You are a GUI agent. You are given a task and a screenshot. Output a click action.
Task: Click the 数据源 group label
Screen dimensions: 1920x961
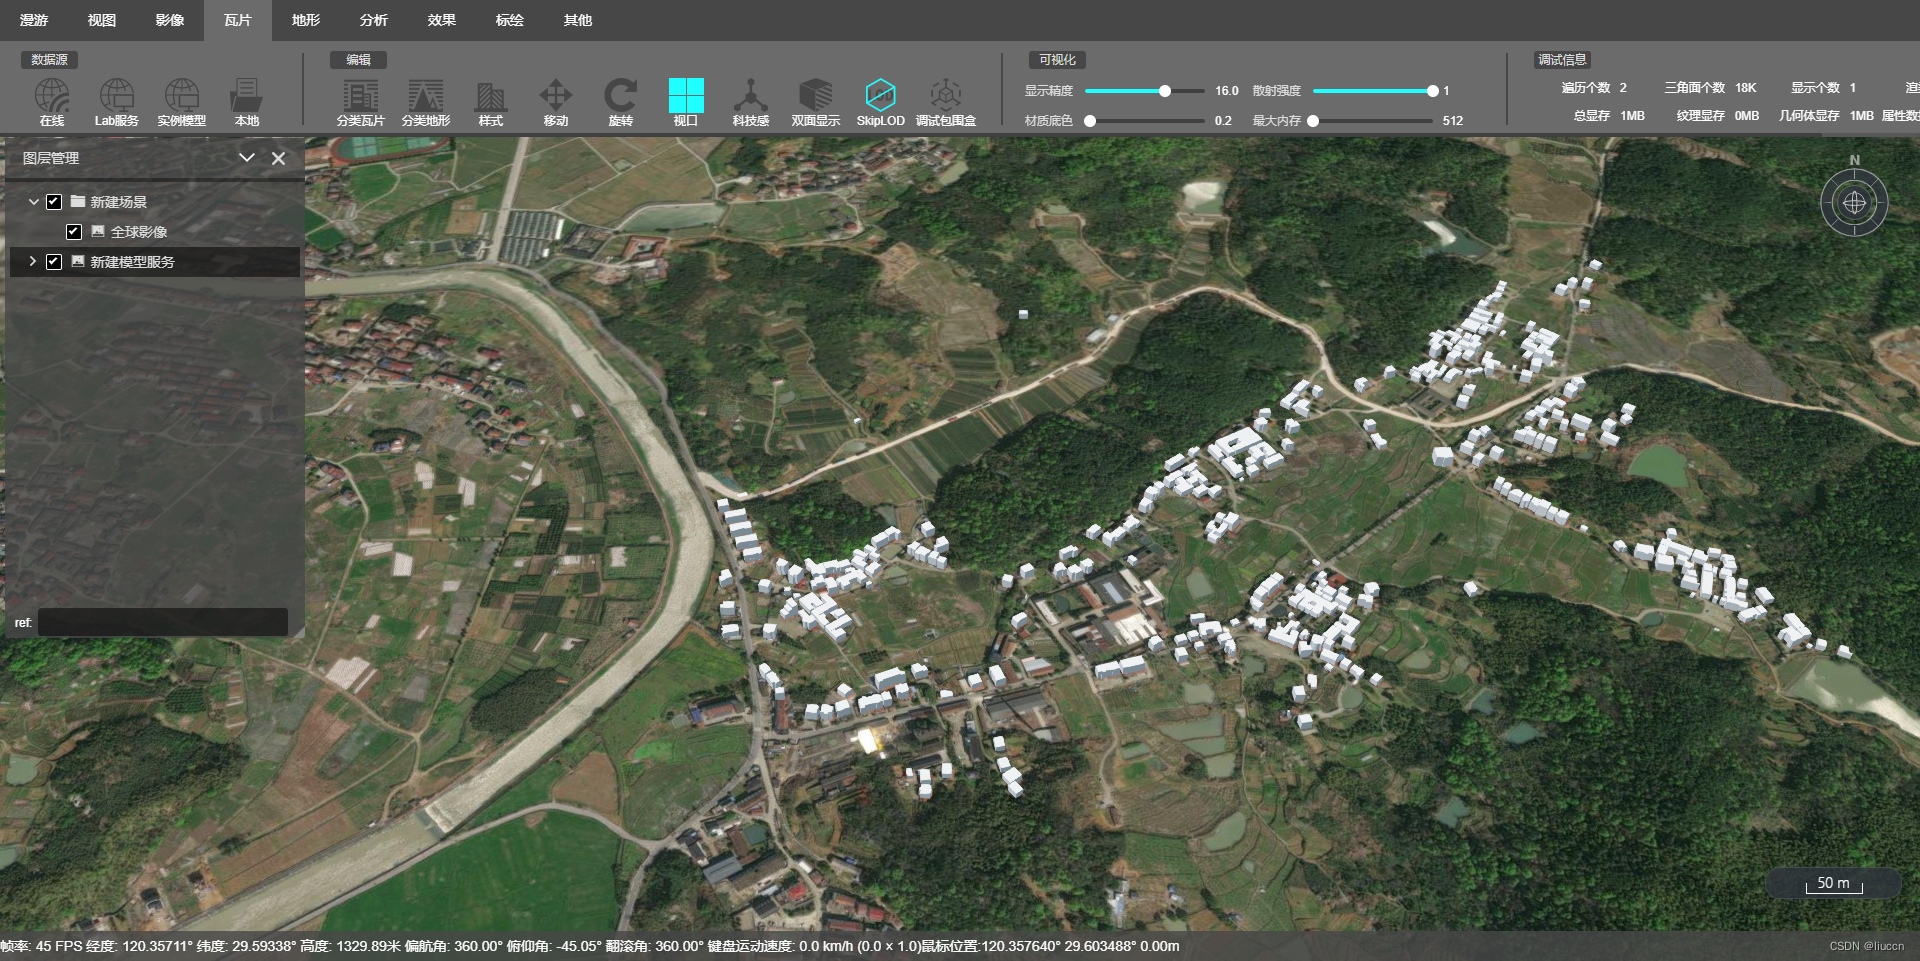[x=49, y=60]
